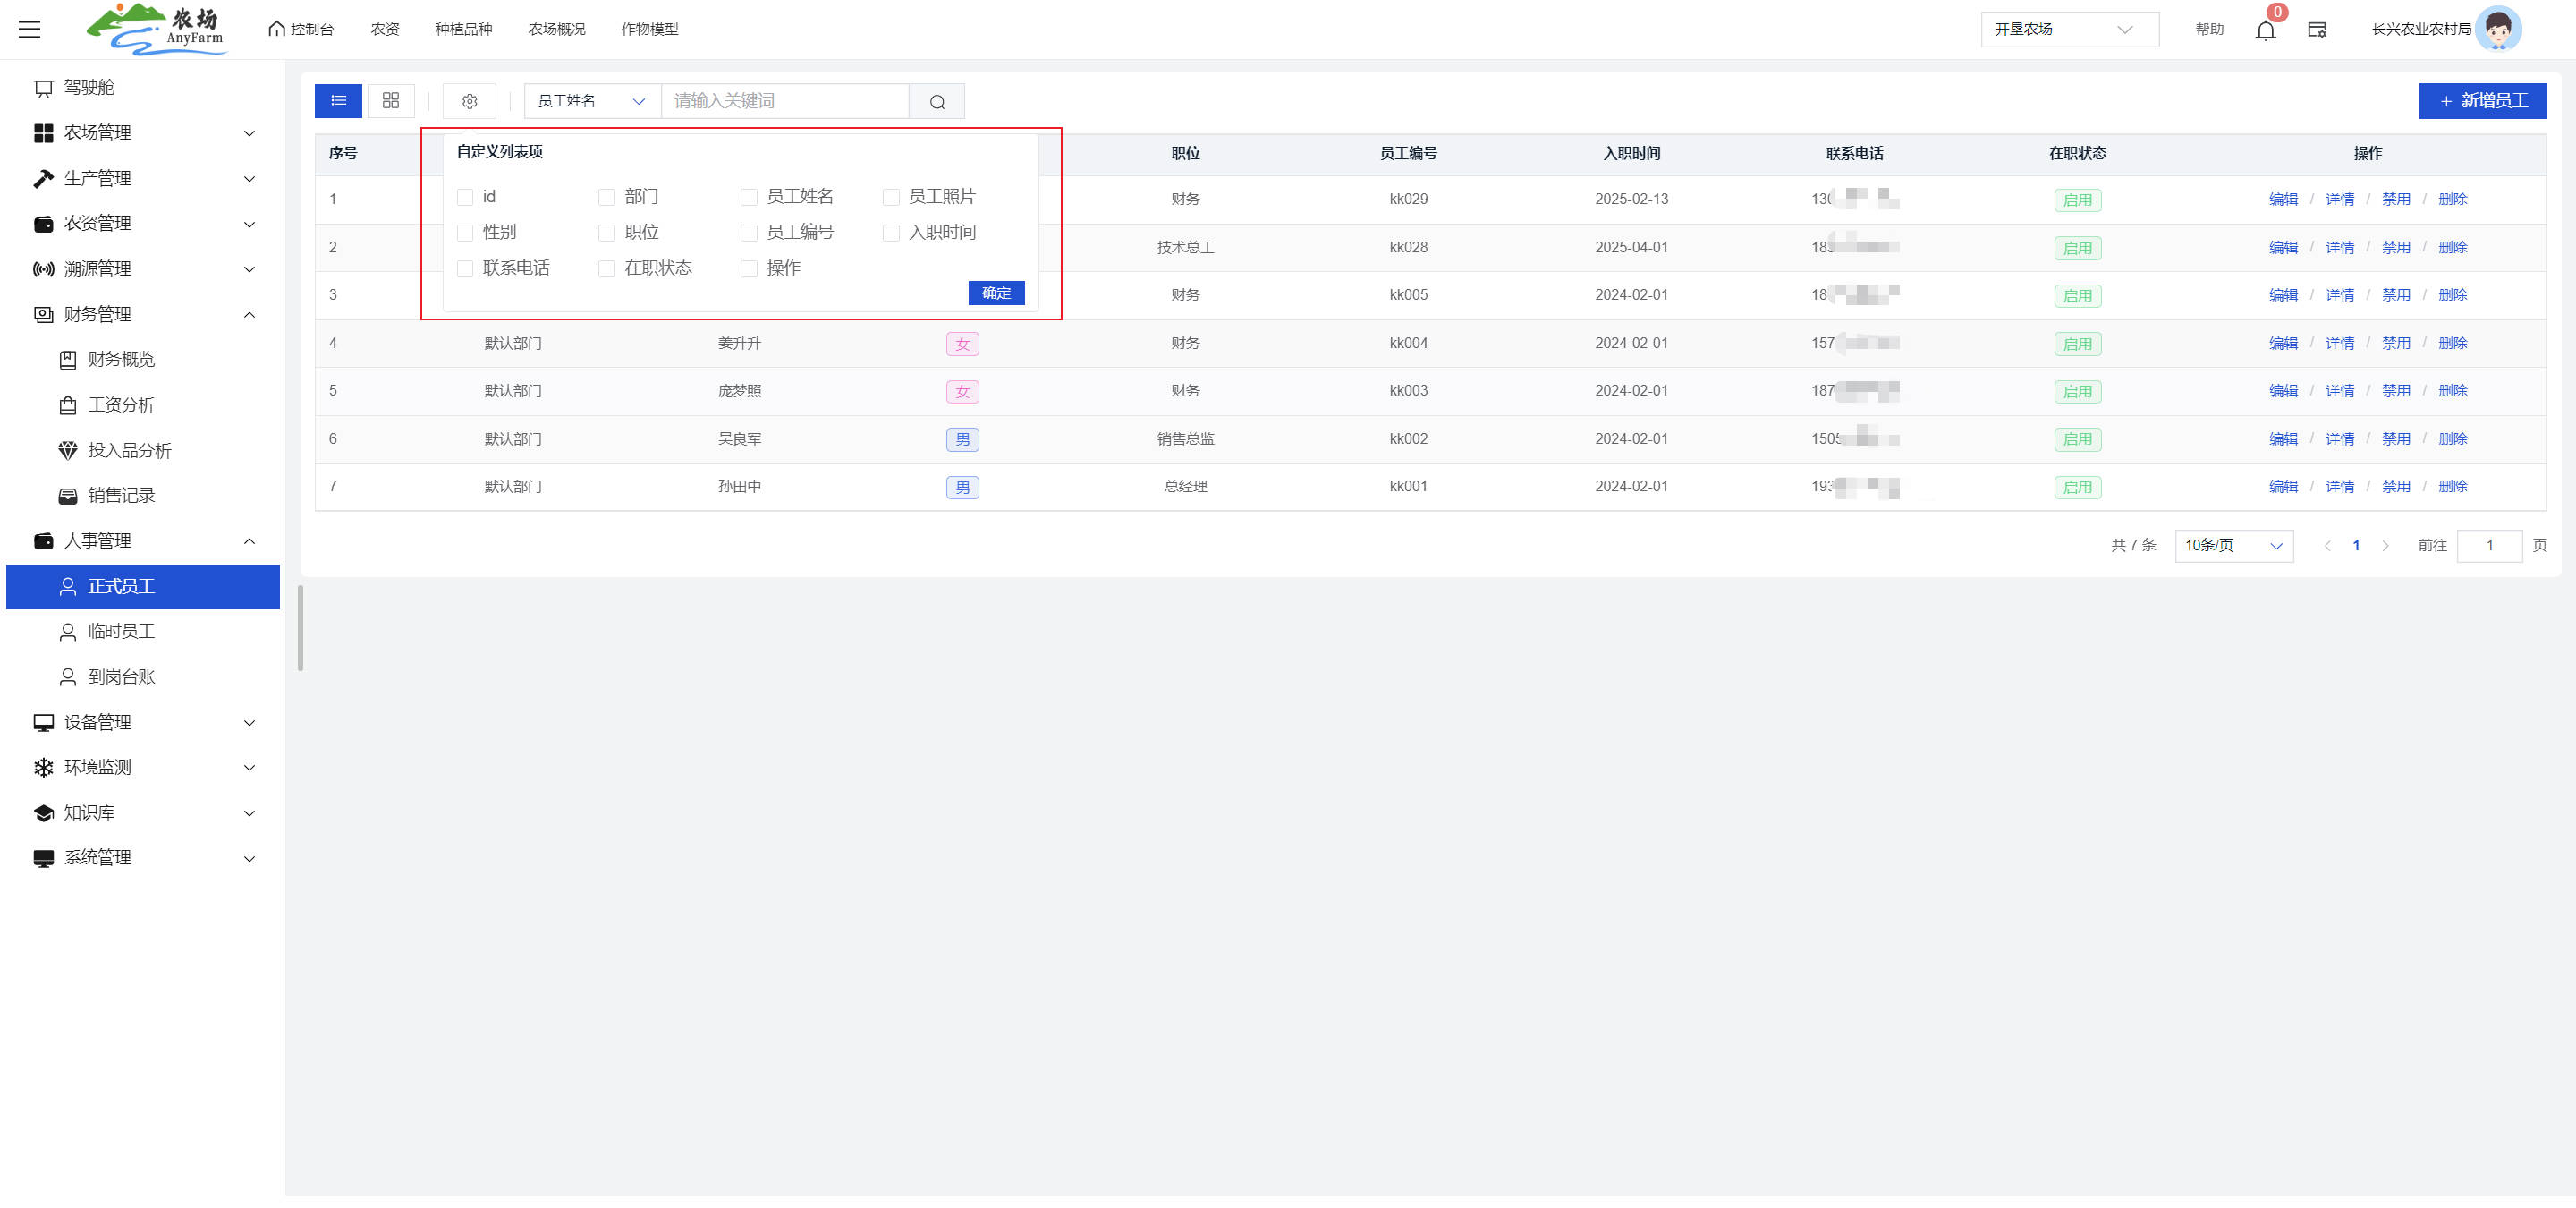Click the user avatar picture
This screenshot has width=2576, height=1208.
(x=2498, y=29)
